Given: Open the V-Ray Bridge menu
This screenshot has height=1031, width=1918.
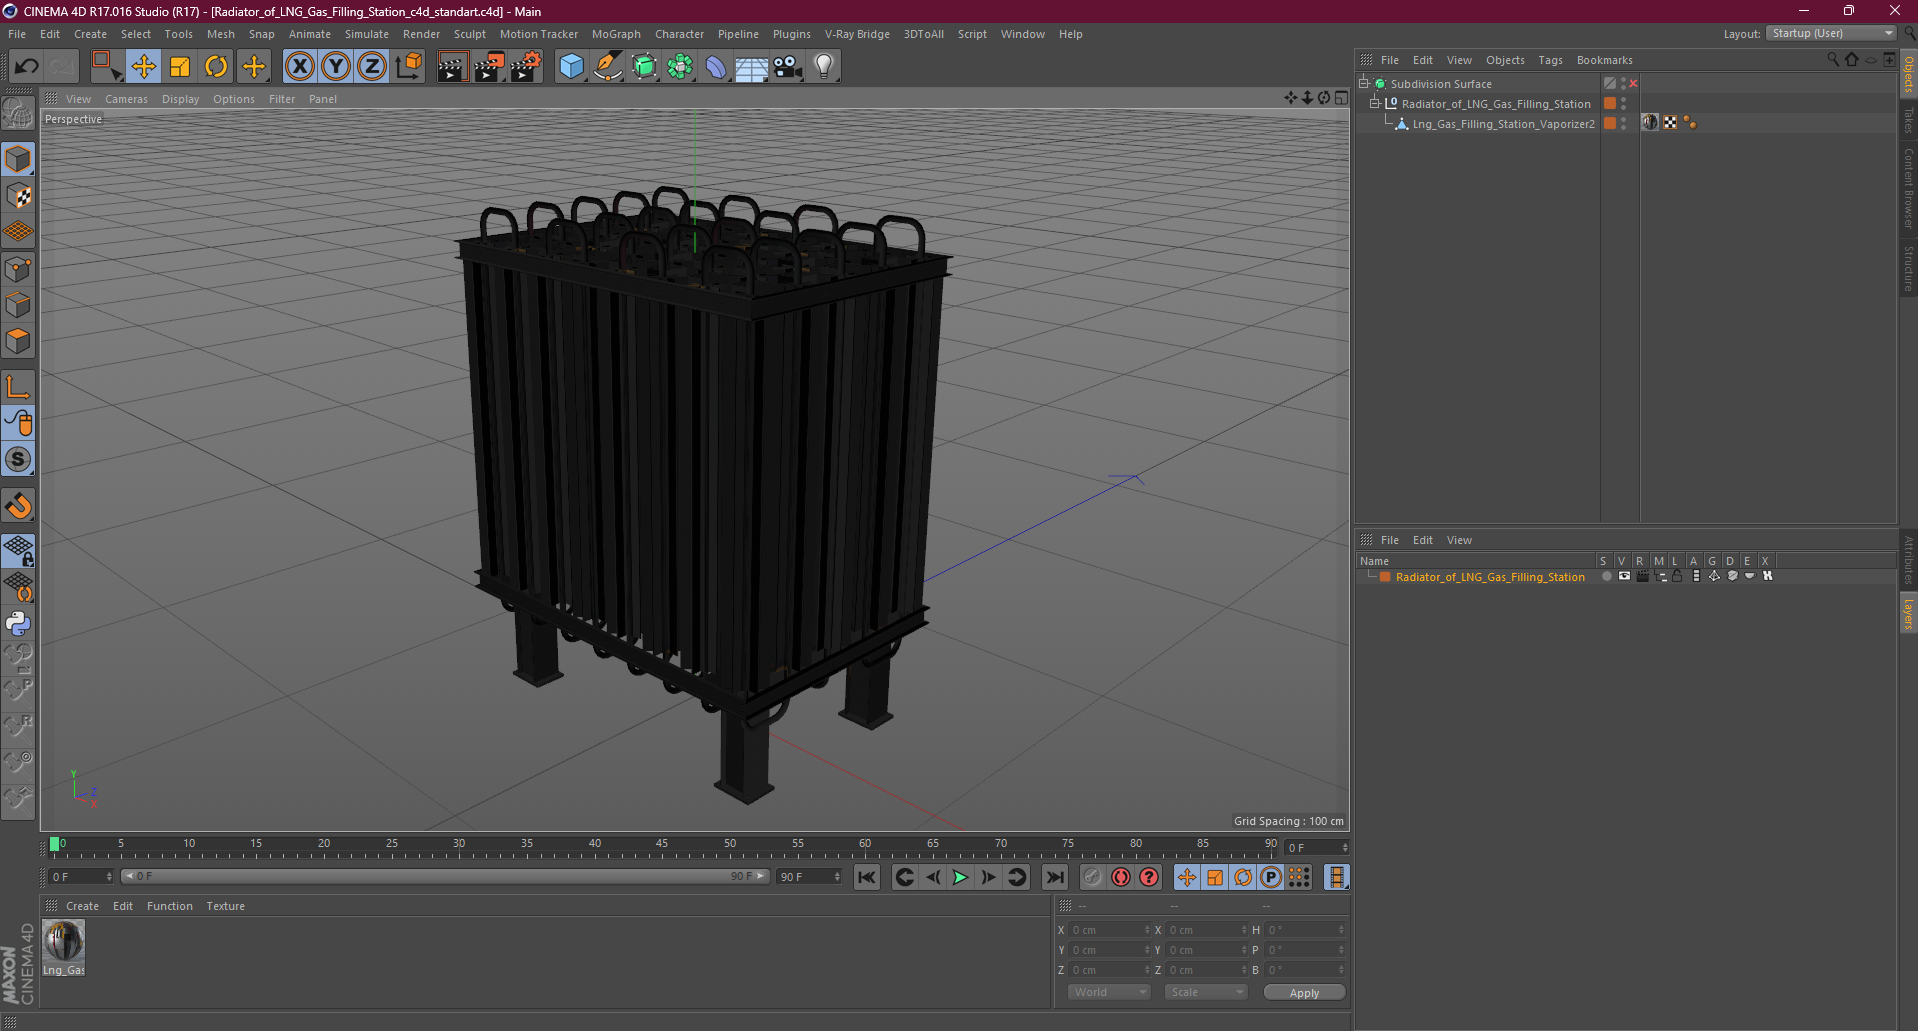Looking at the screenshot, I should click(857, 34).
